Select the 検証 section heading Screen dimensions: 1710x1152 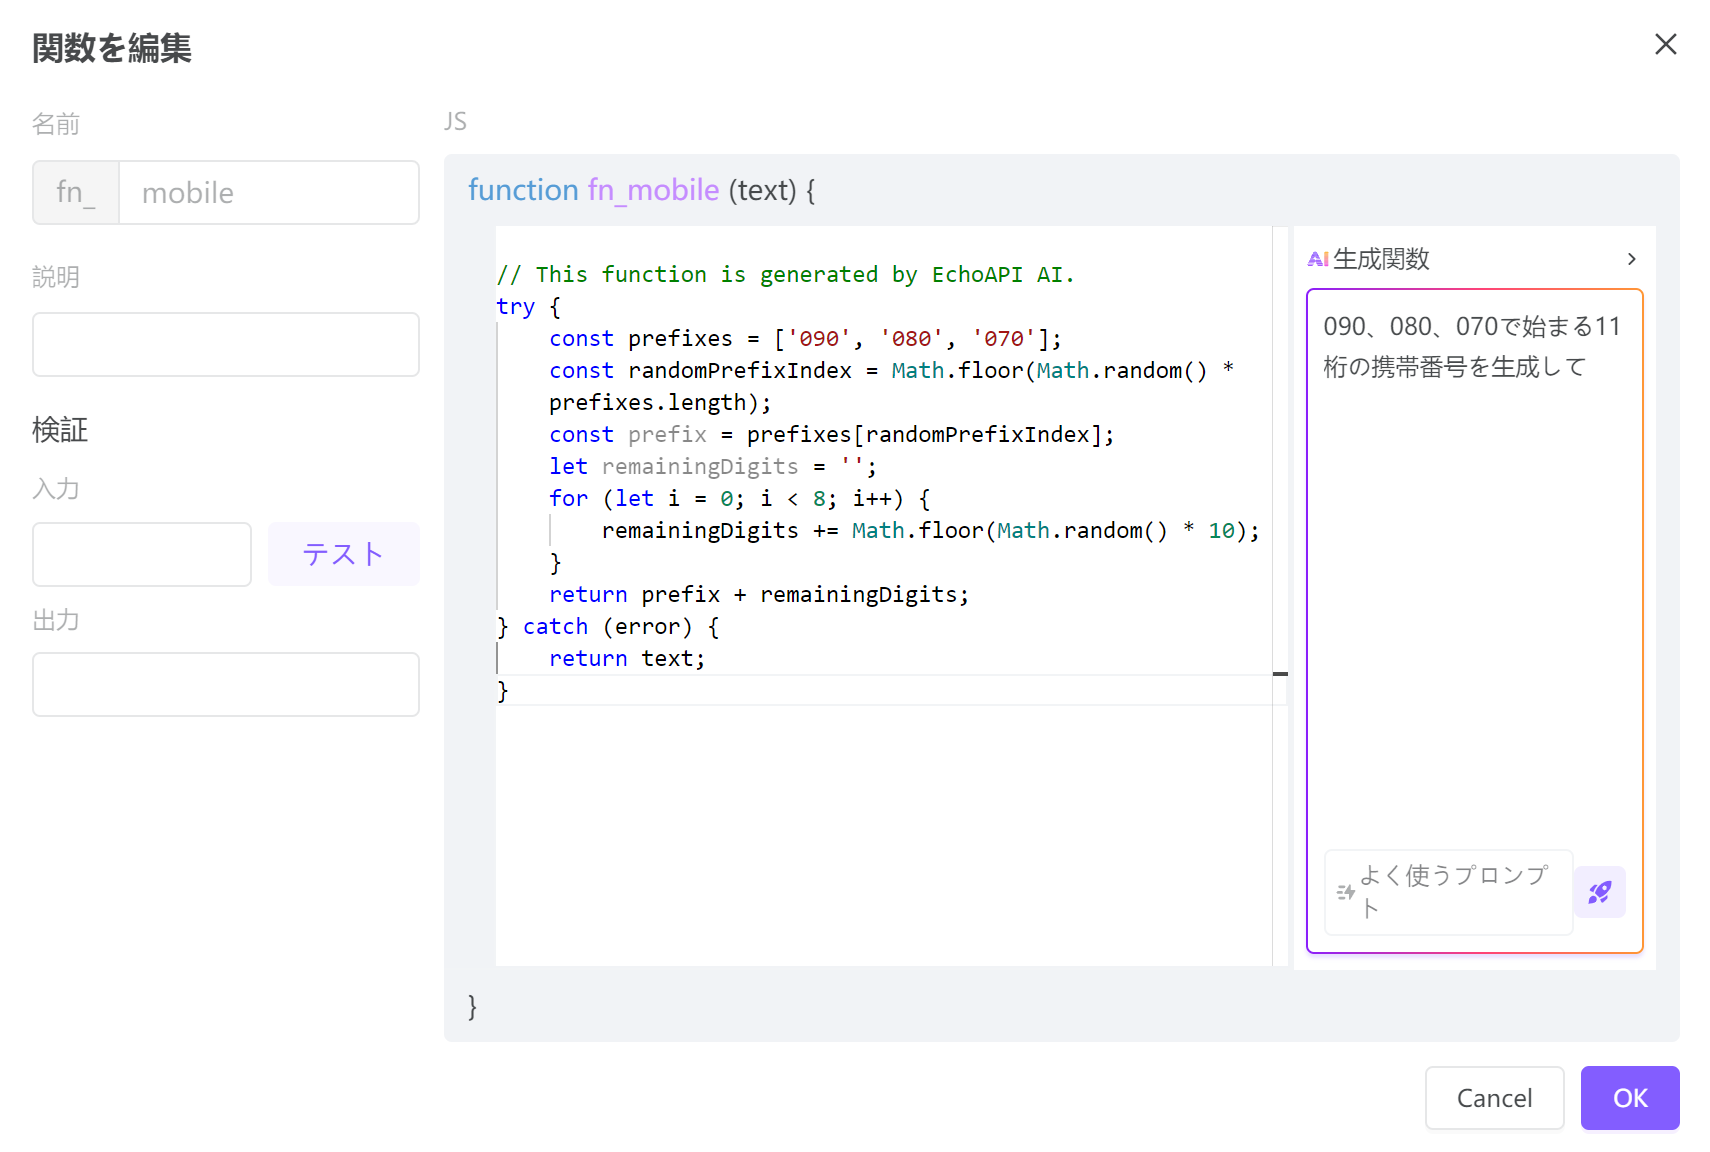pyautogui.click(x=60, y=430)
